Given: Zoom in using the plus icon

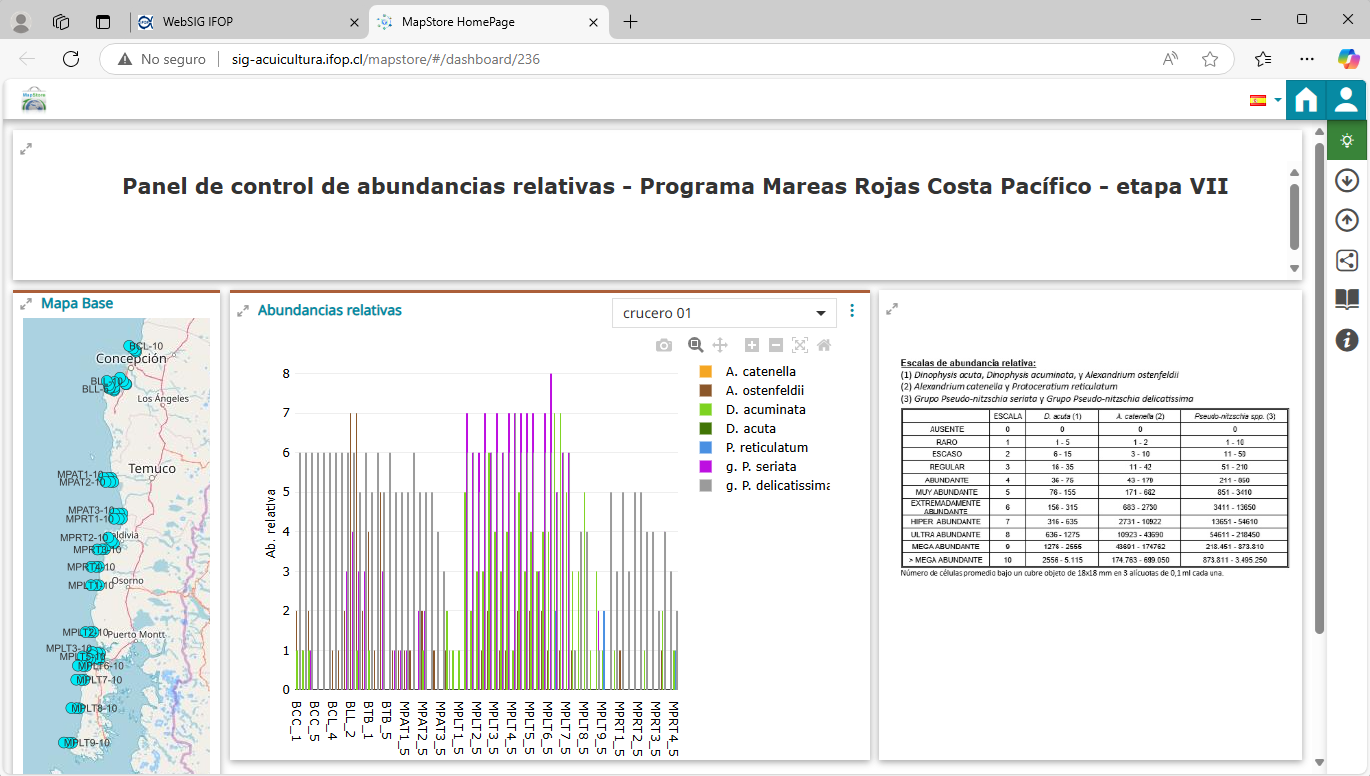Looking at the screenshot, I should (x=751, y=345).
